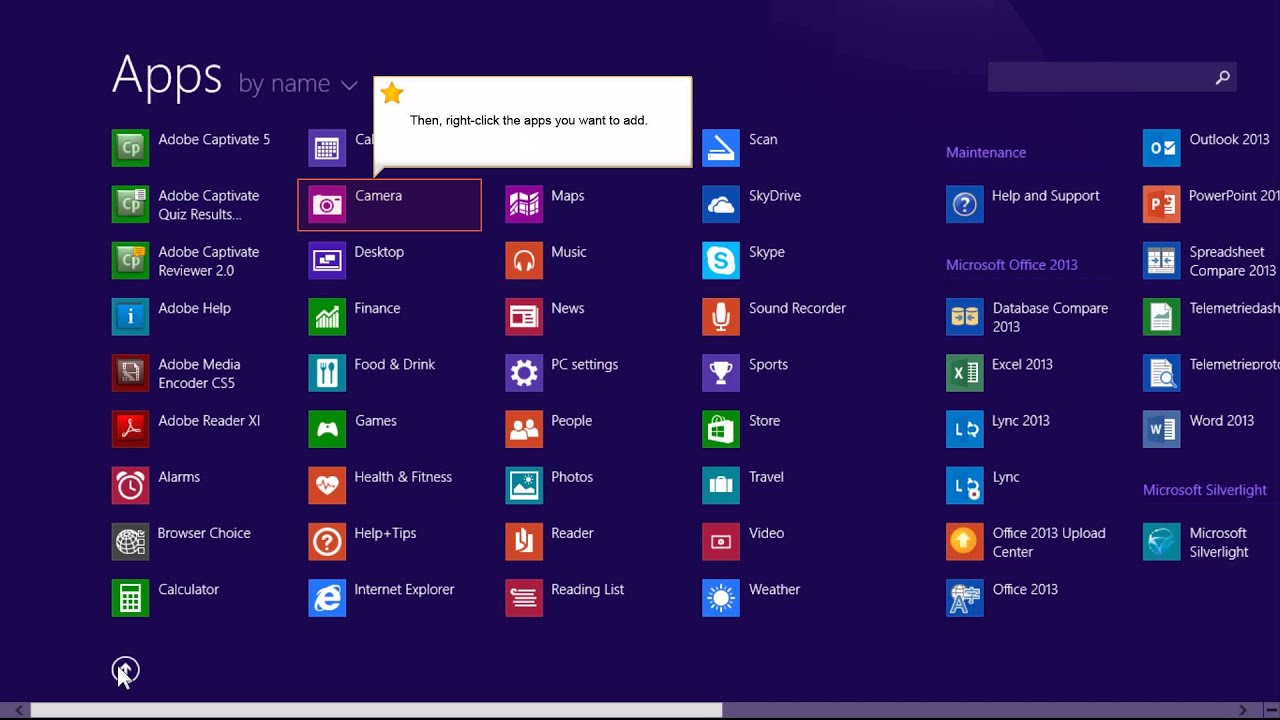The width and height of the screenshot is (1280, 720).
Task: Launch the Internet Explorer icon
Action: [x=327, y=598]
